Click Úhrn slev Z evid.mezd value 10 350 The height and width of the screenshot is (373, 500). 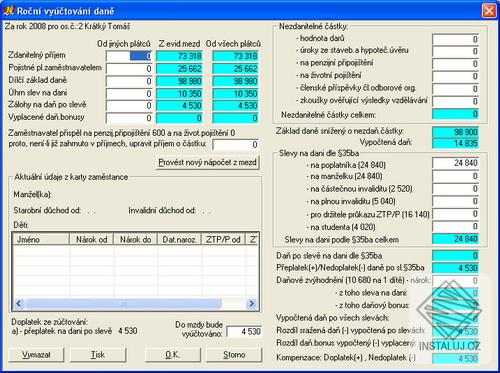(x=179, y=94)
